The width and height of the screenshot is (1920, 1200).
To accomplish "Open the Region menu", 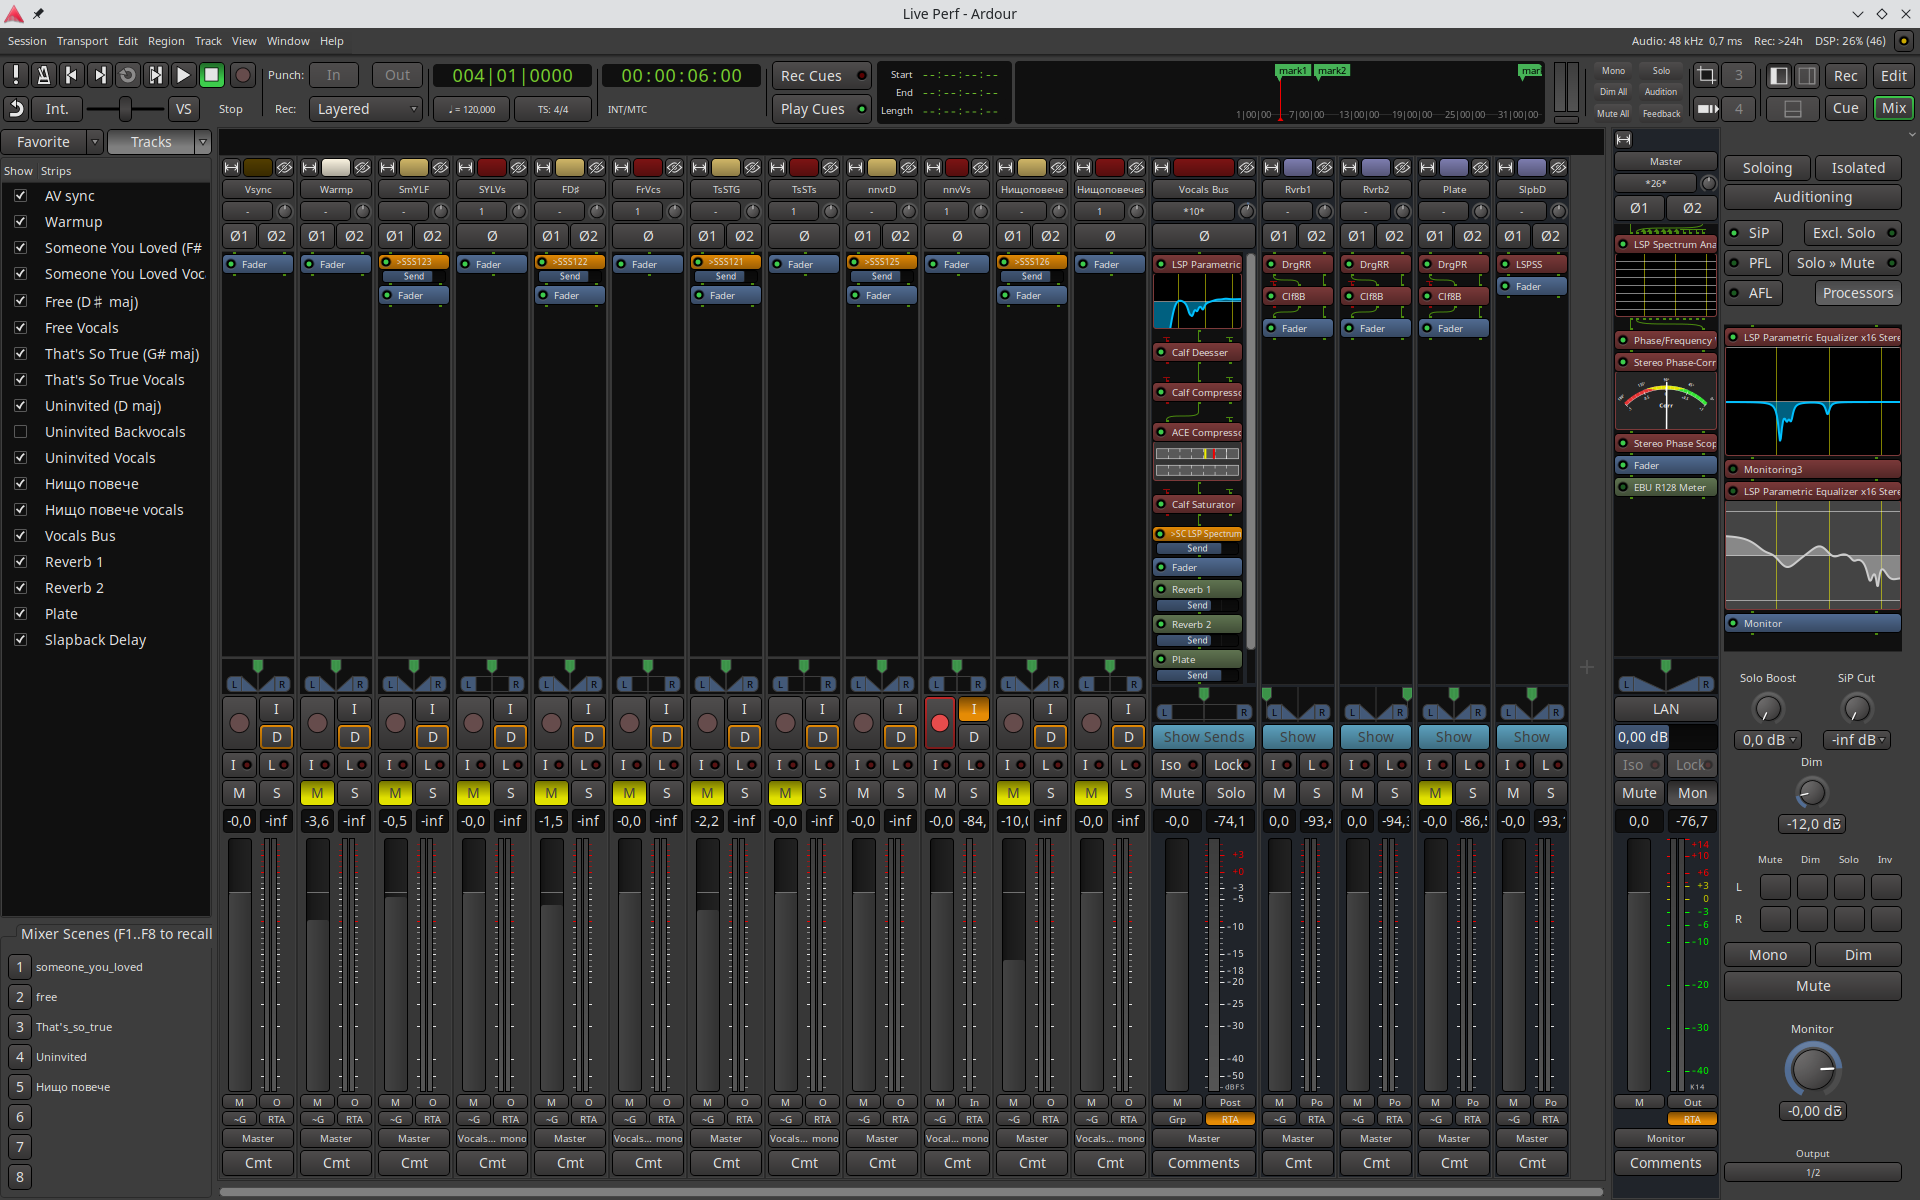I will [166, 41].
